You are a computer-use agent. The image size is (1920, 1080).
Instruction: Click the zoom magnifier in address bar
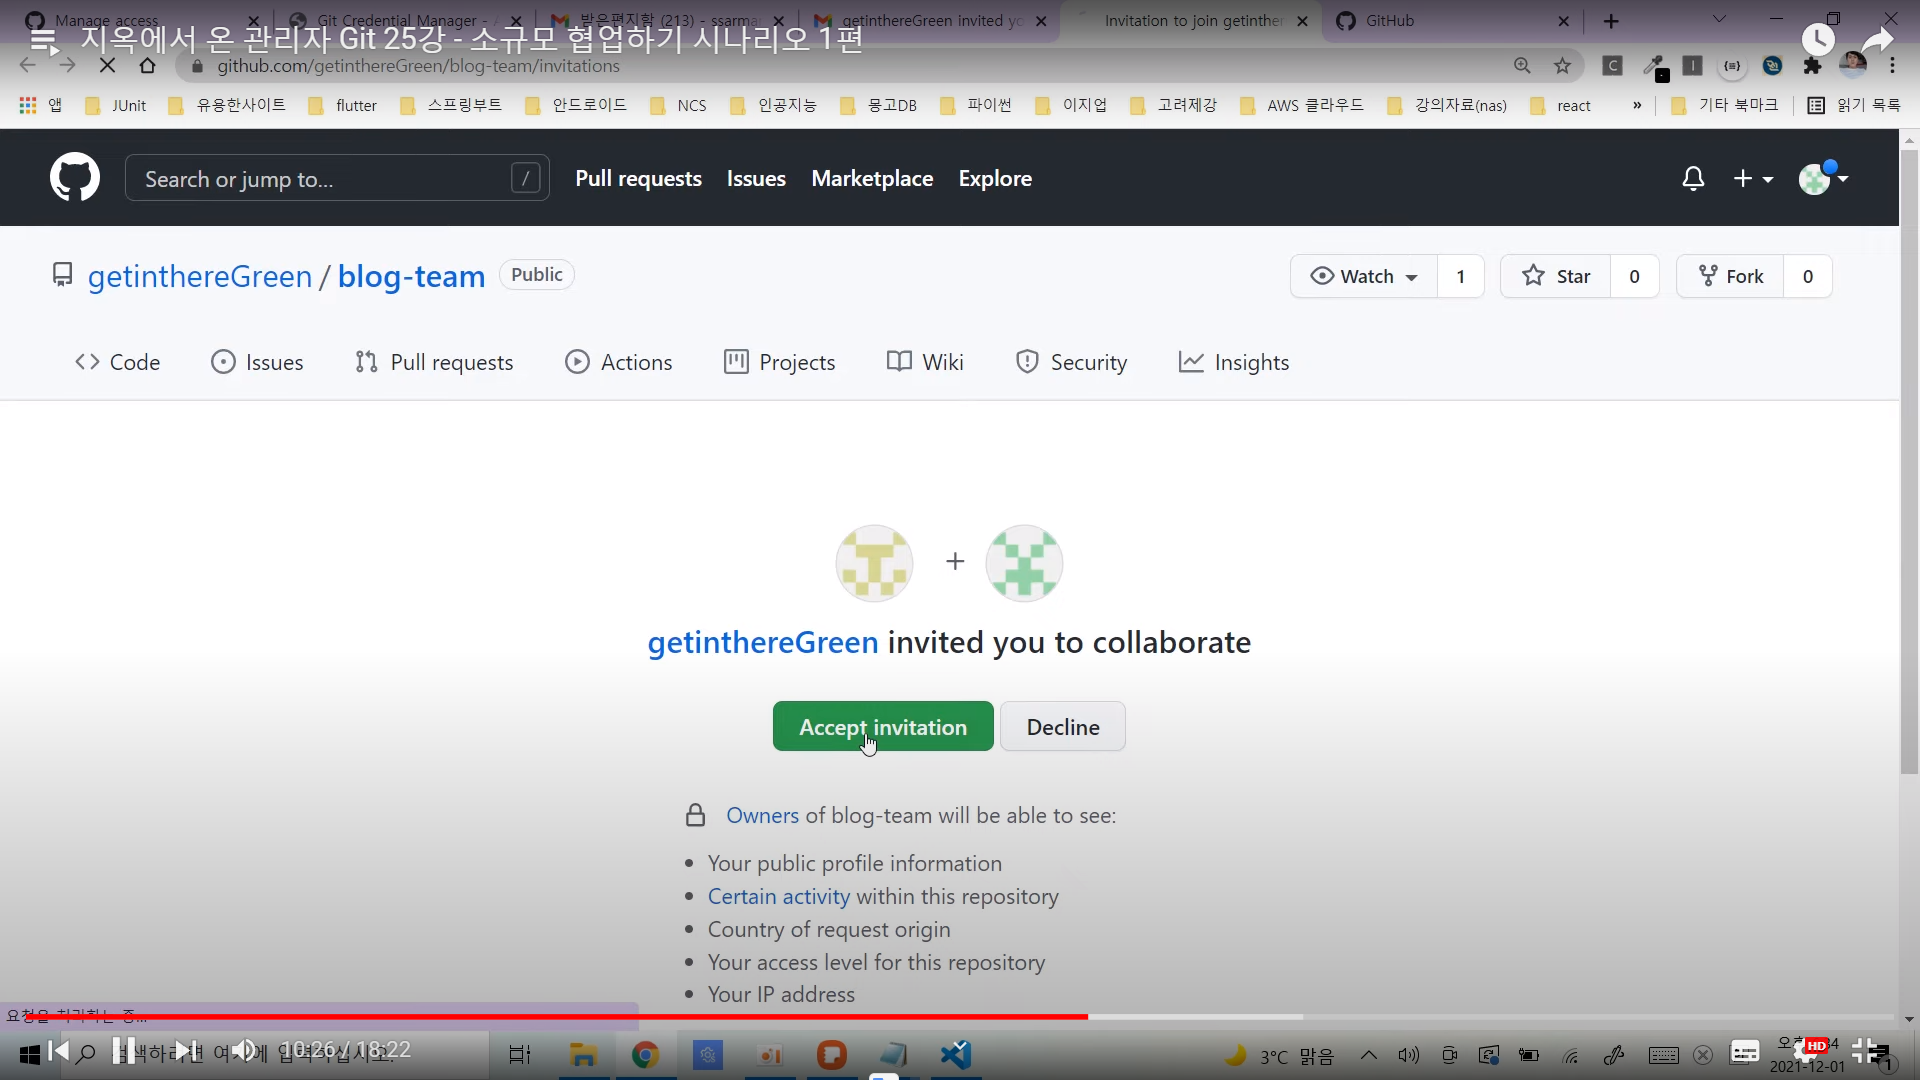[x=1522, y=66]
